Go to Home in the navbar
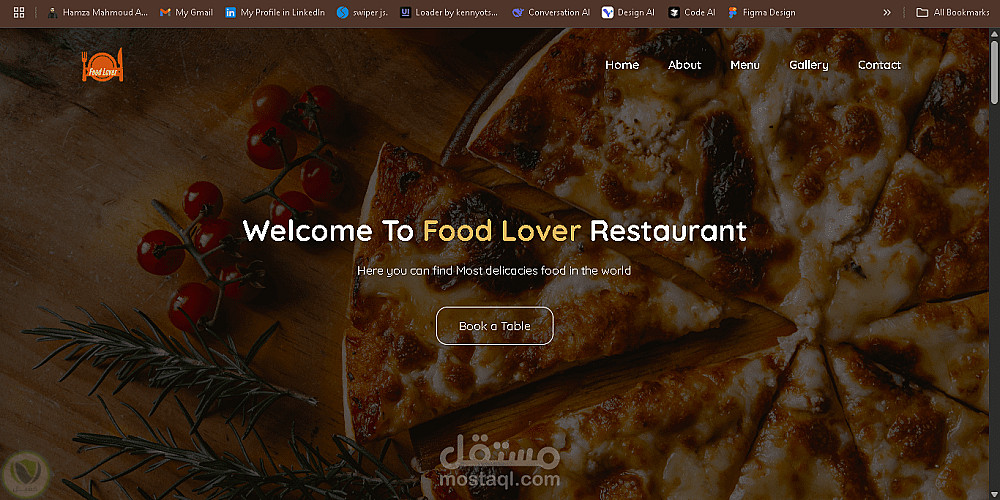 pos(622,64)
